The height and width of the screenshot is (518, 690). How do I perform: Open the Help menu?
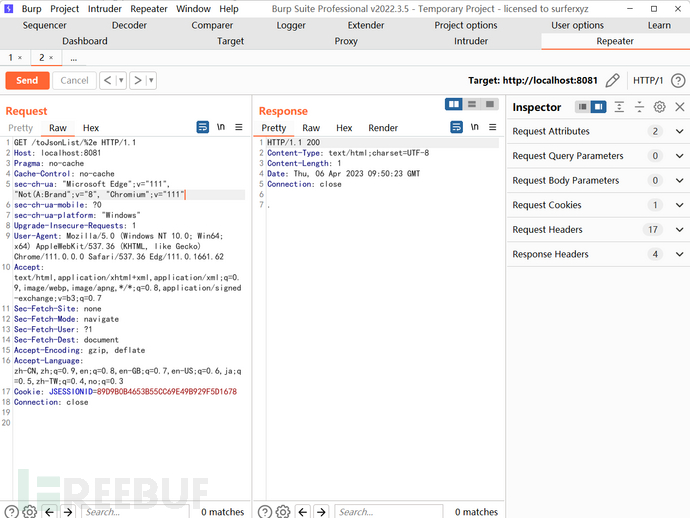(x=229, y=9)
